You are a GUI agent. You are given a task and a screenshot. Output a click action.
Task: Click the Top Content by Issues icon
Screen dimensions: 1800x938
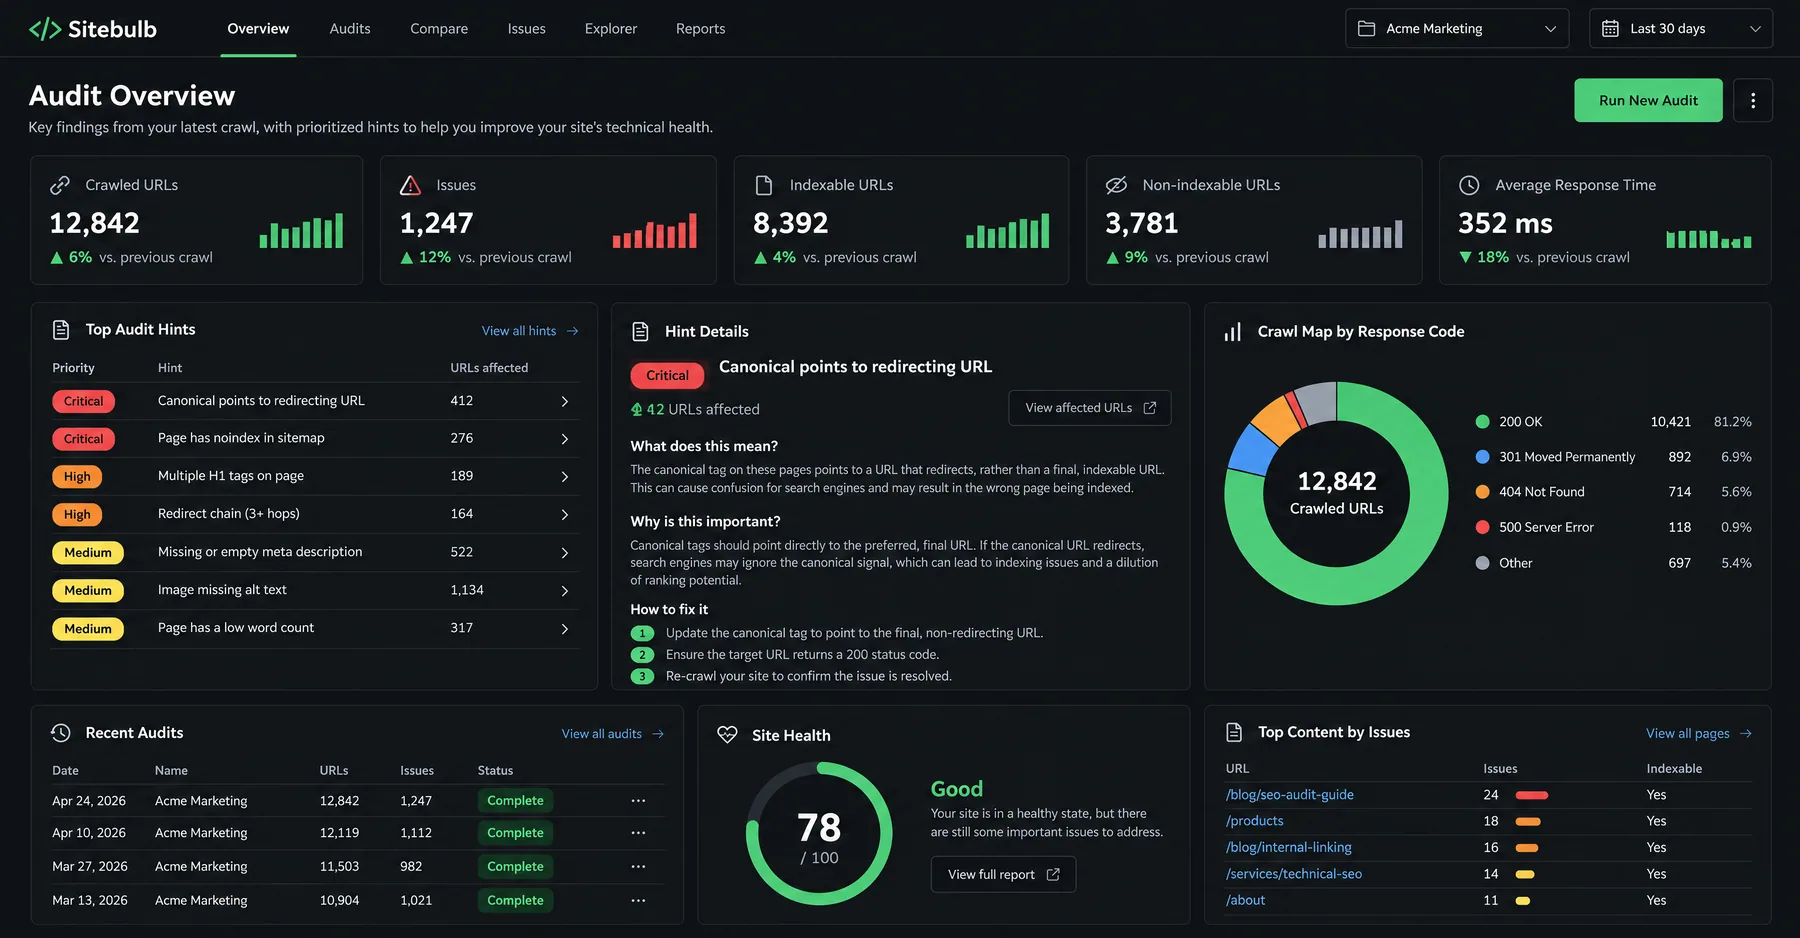pos(1234,733)
